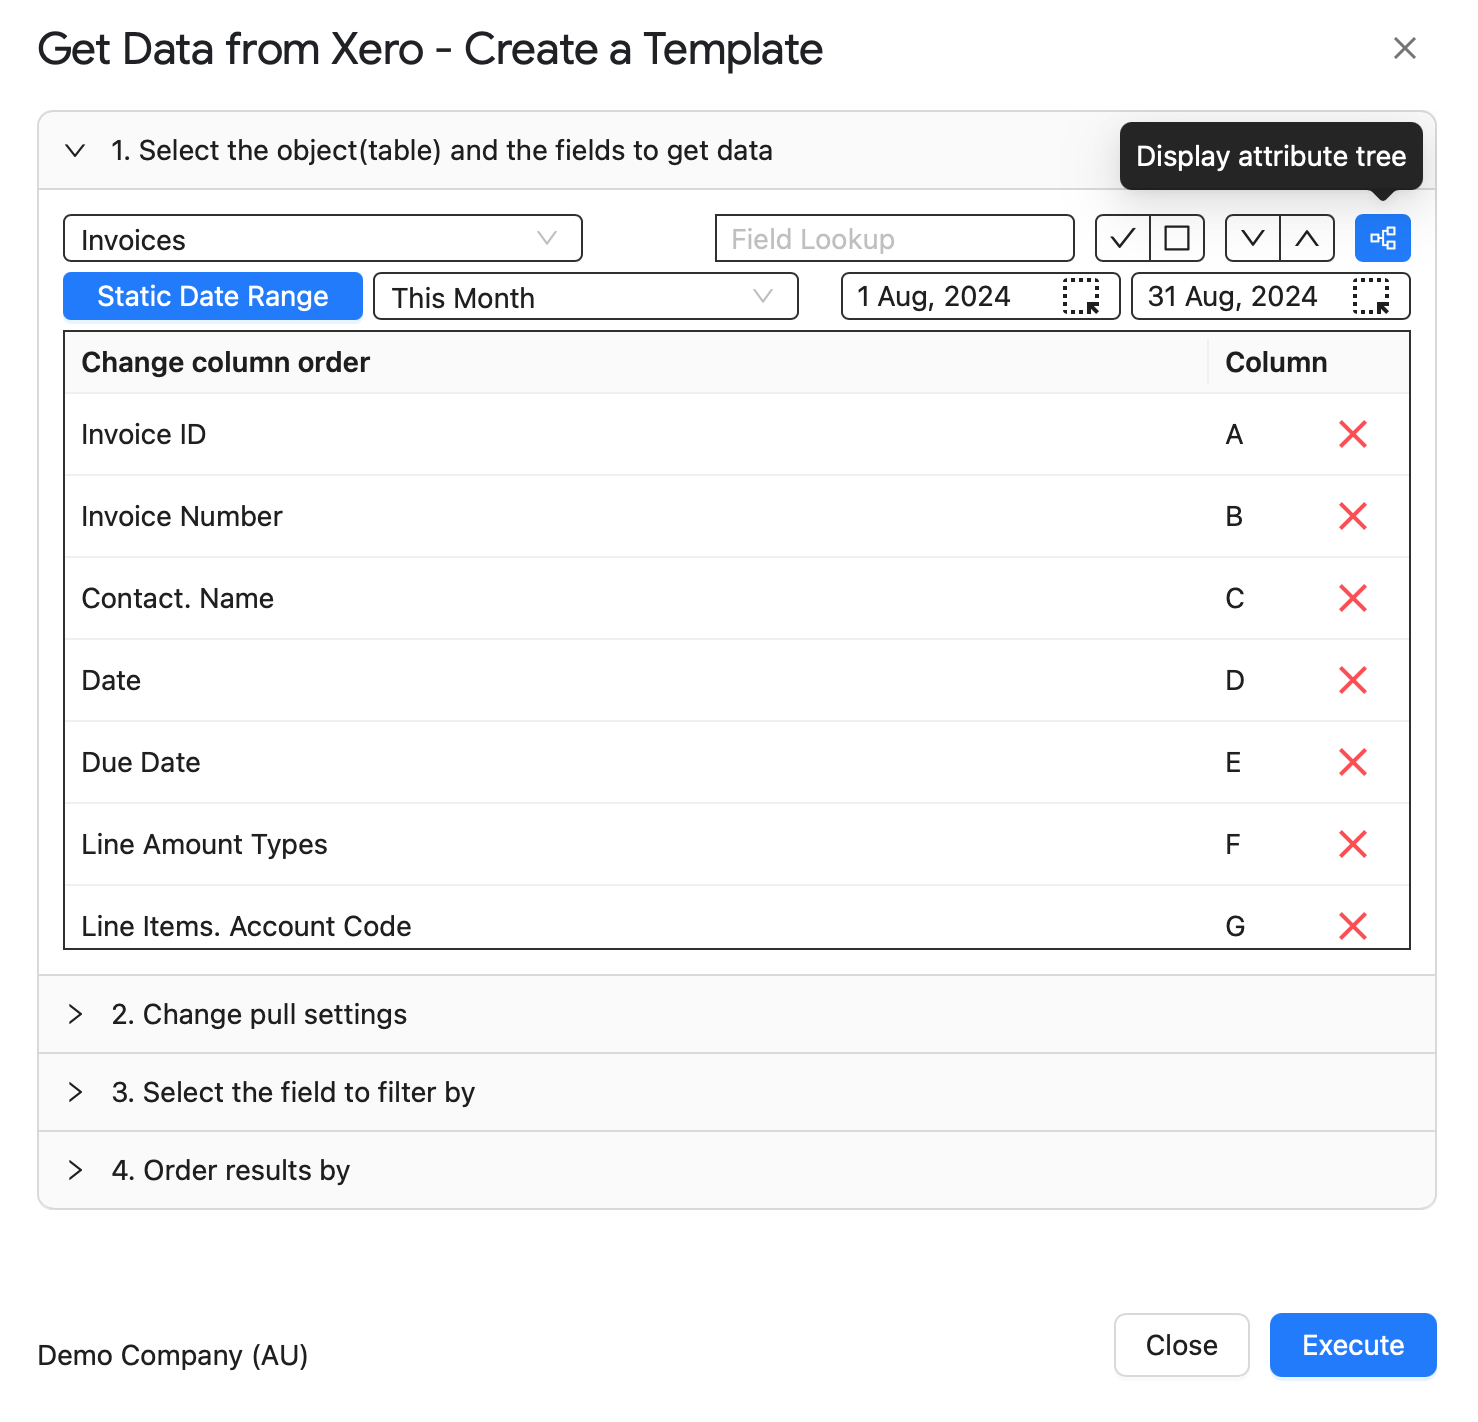
Task: Pick cell for start date 1 Aug, 2024
Action: (1081, 296)
